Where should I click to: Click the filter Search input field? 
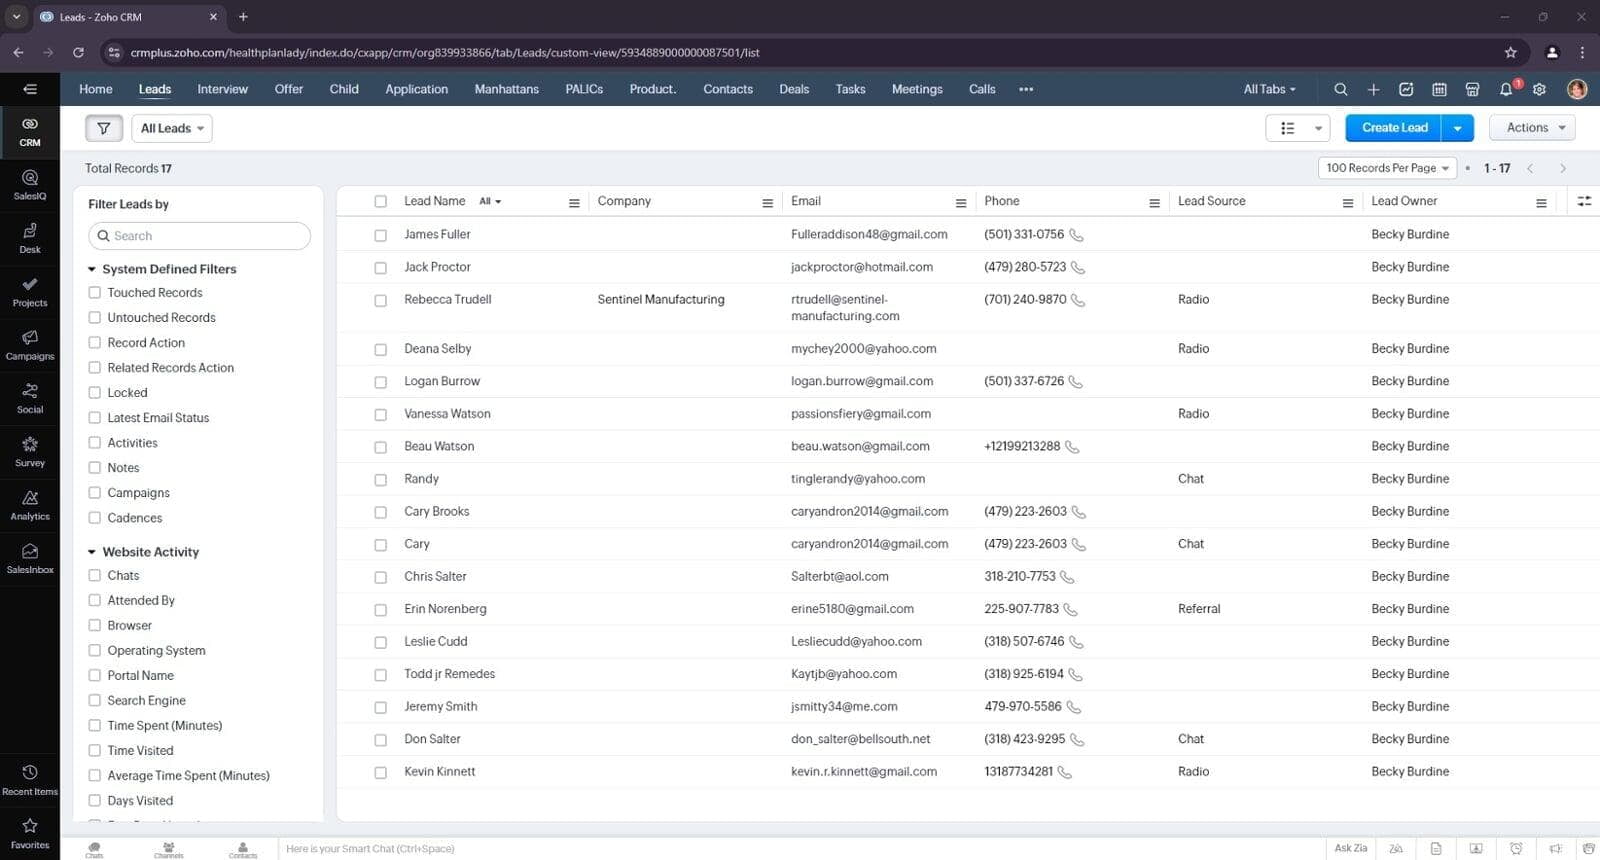point(200,236)
